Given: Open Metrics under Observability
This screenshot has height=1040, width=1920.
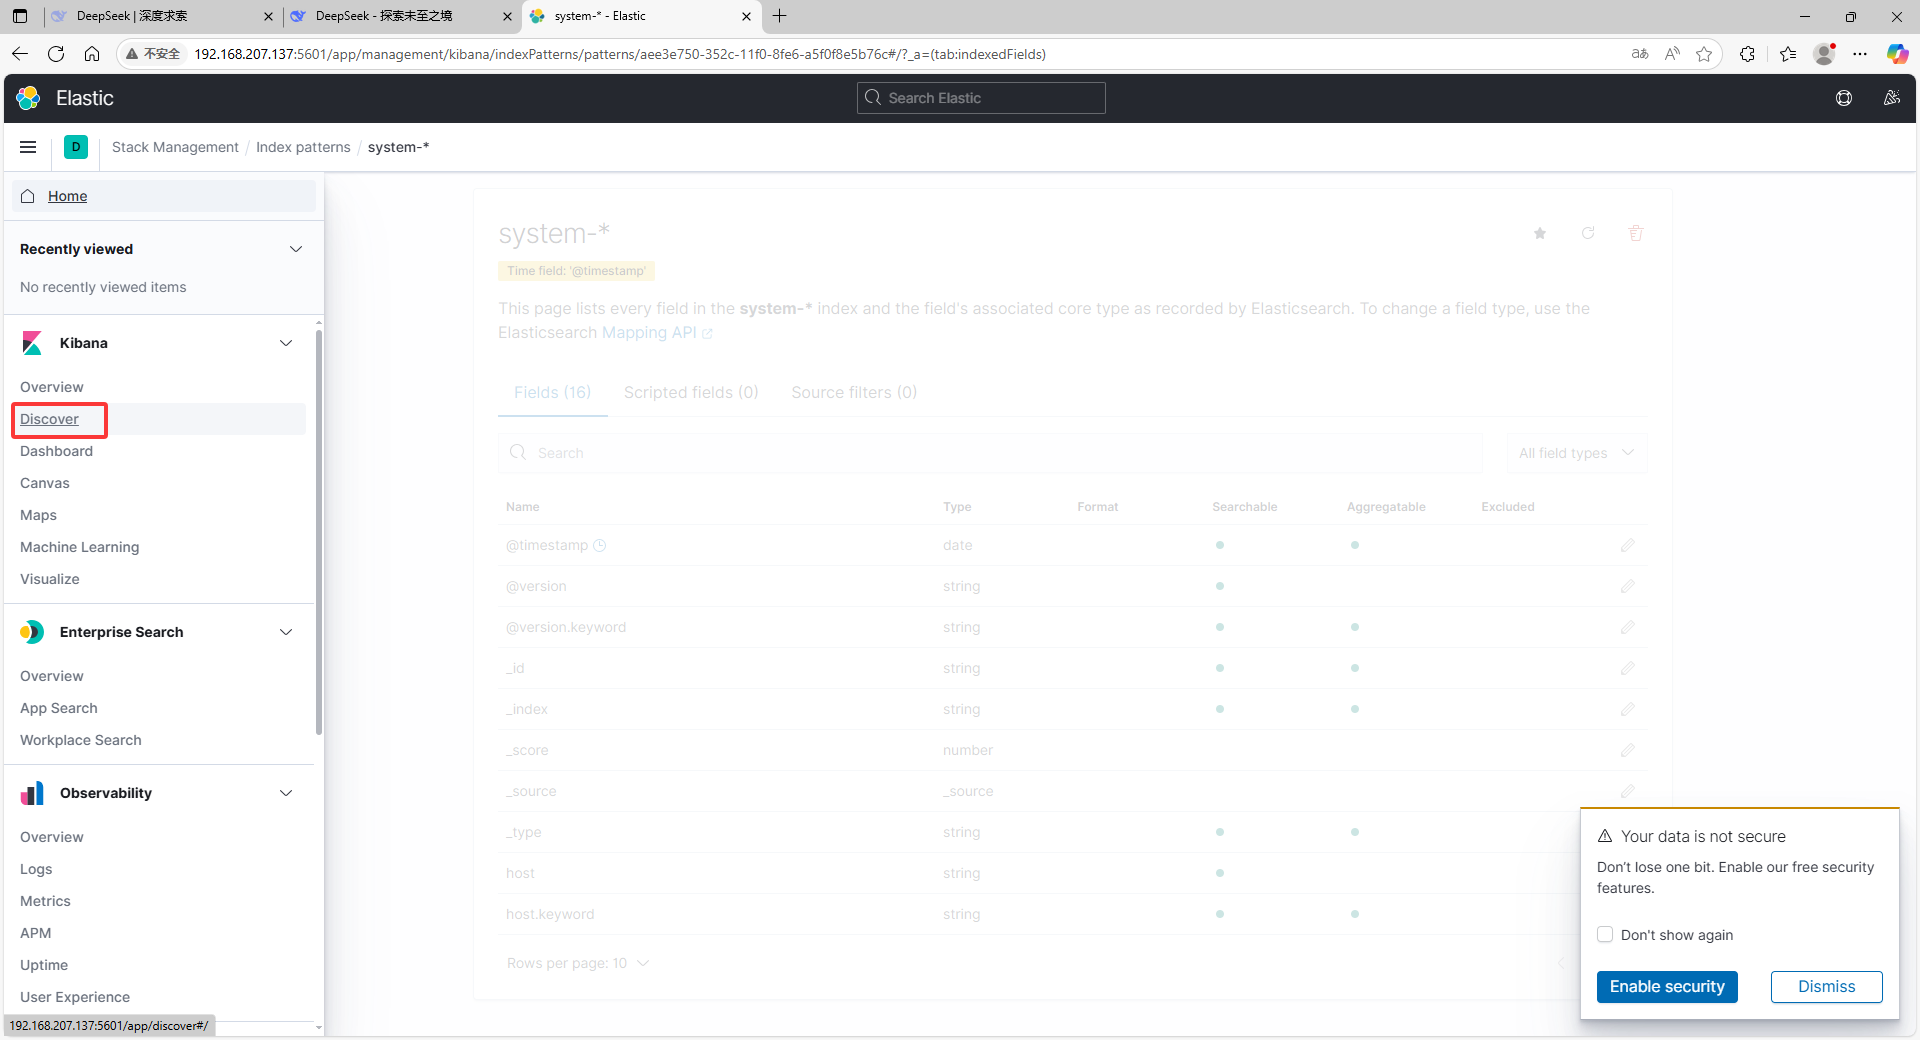Looking at the screenshot, I should point(45,901).
